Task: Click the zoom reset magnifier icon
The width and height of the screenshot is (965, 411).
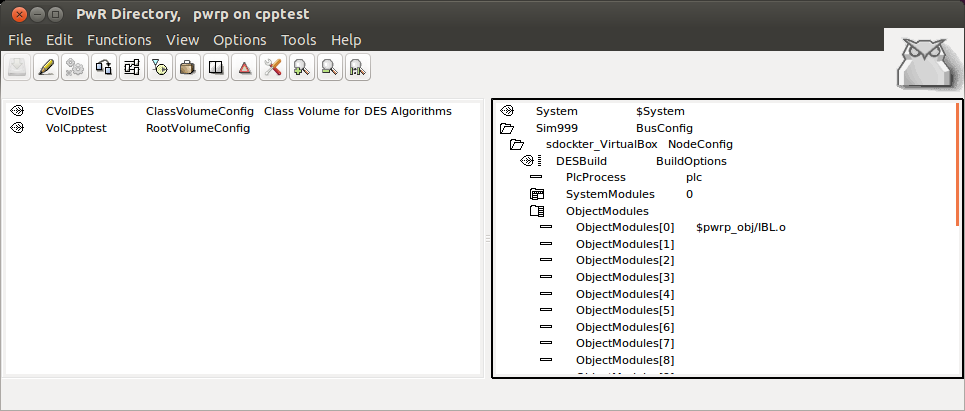Action: coord(358,67)
